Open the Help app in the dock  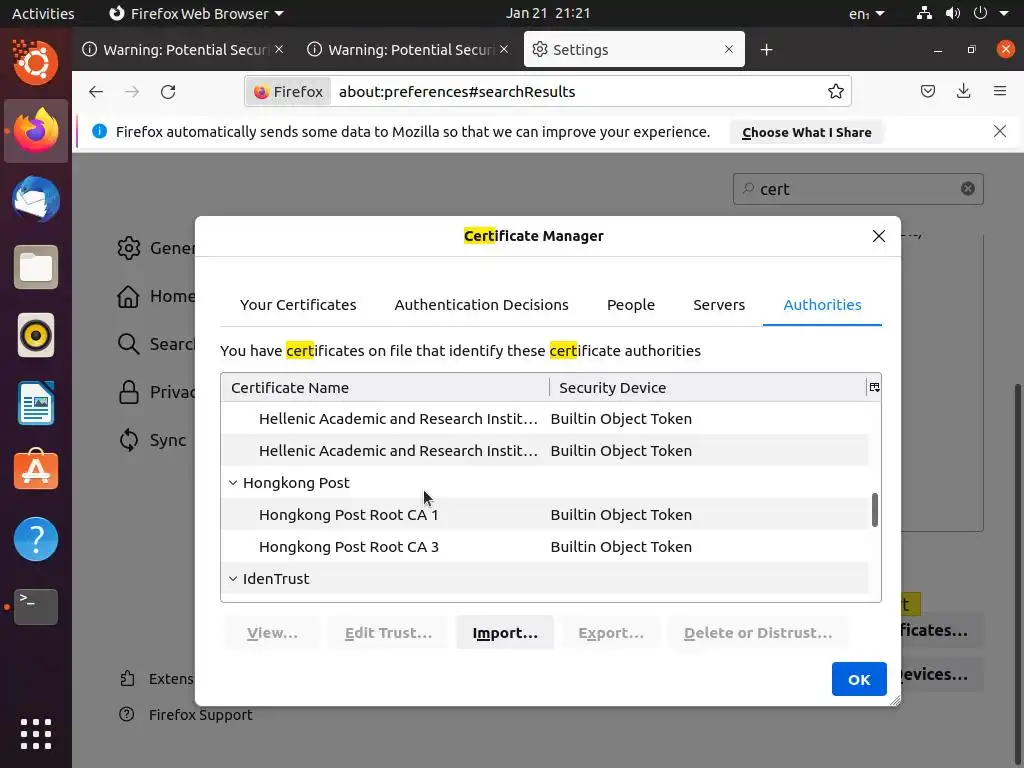36,539
